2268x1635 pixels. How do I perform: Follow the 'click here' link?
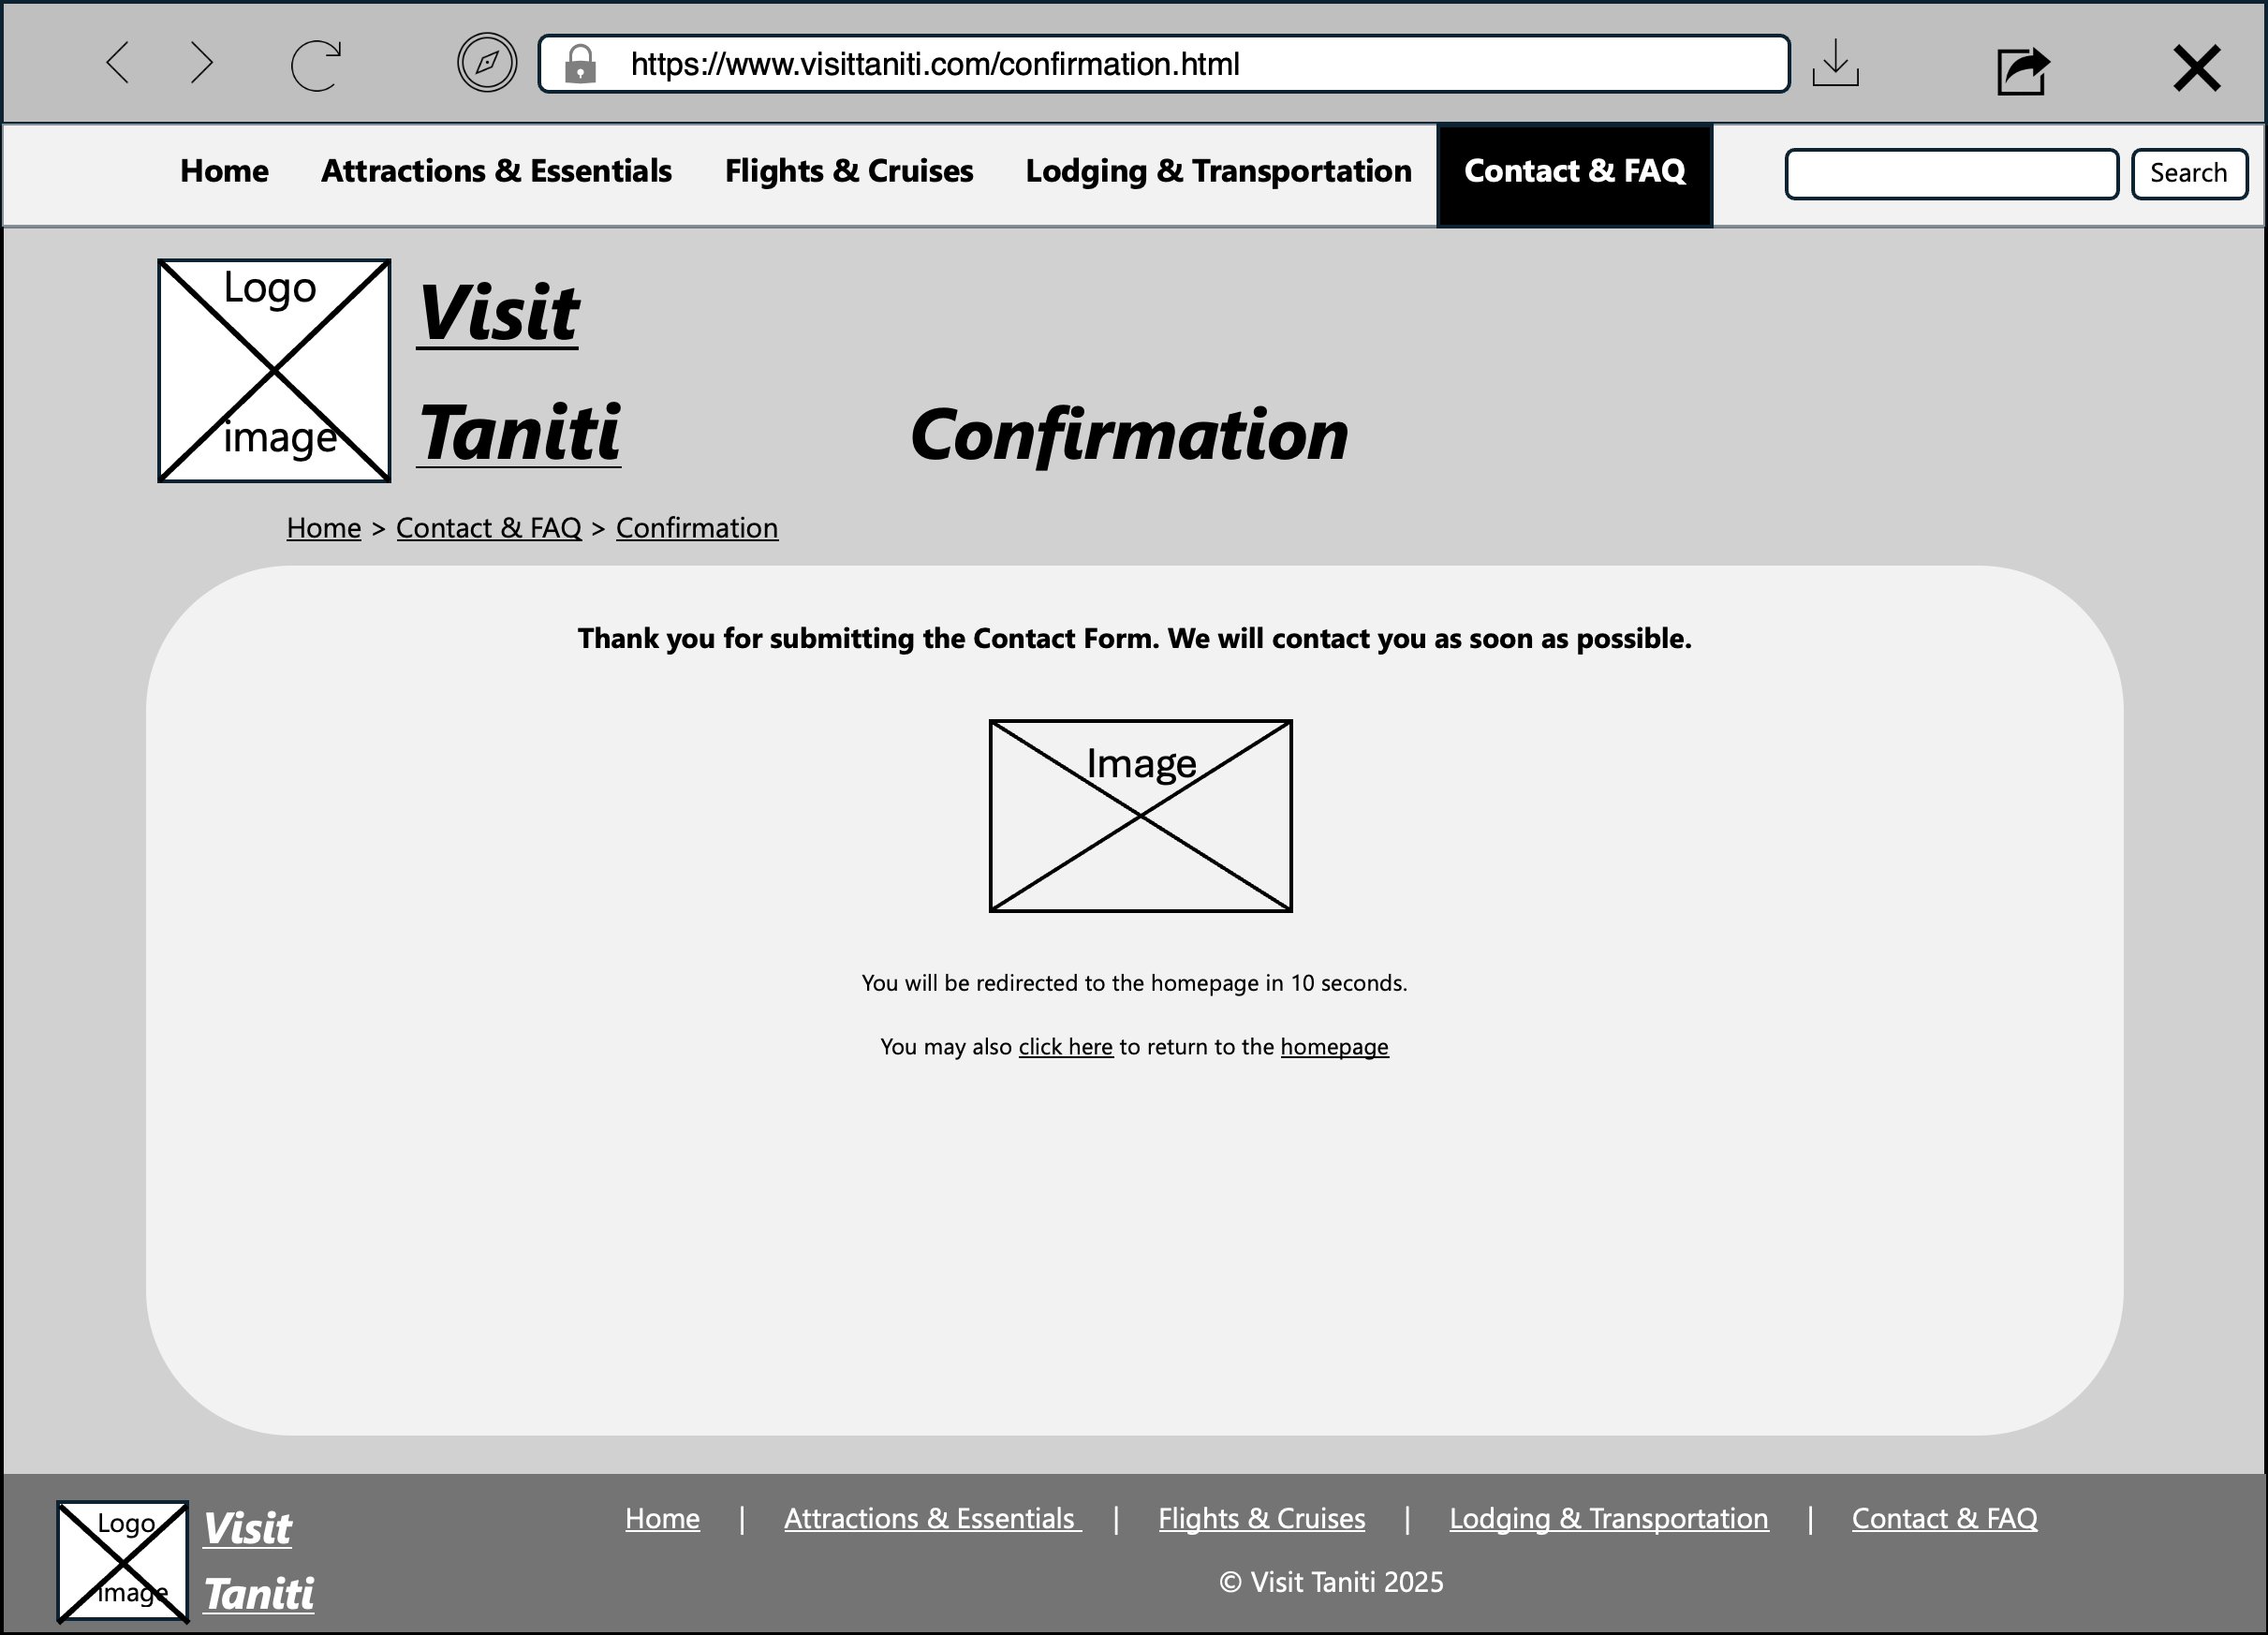pos(1065,1047)
